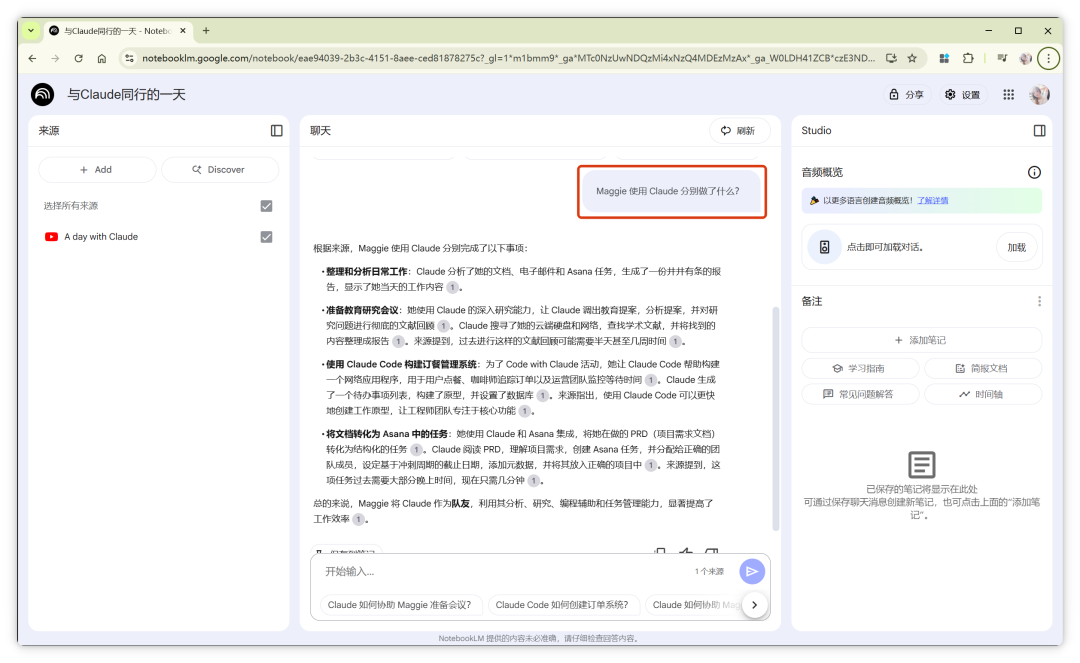1080x663 pixels.
Task: Send the chat message arrow button
Action: (752, 571)
